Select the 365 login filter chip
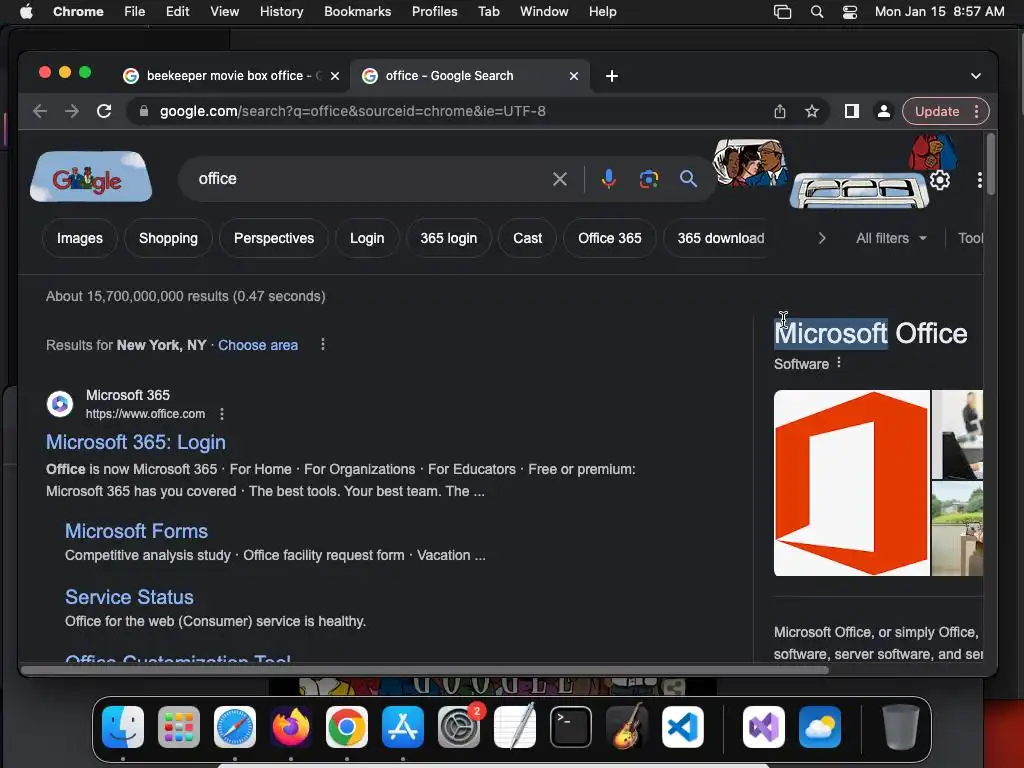The height and width of the screenshot is (768, 1024). 449,238
